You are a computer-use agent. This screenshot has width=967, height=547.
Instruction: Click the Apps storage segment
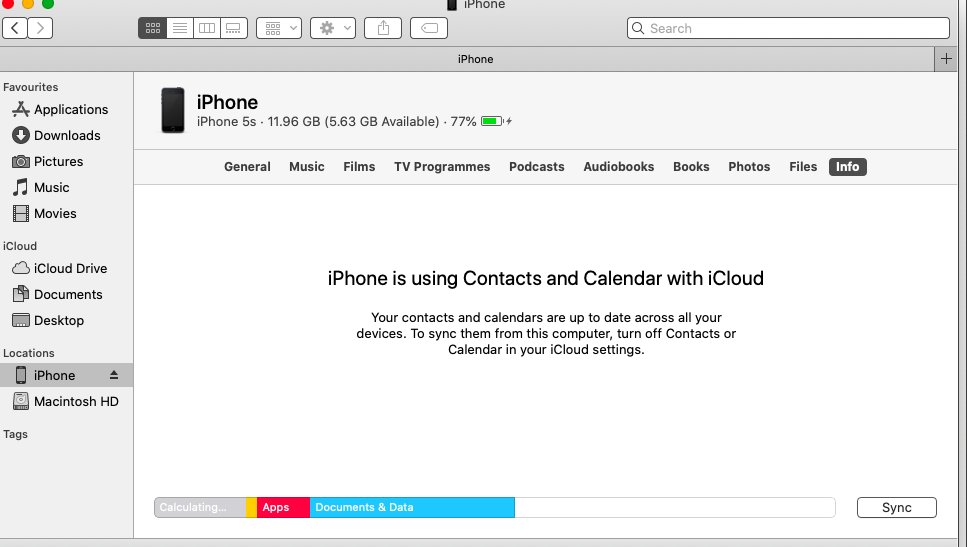(x=283, y=508)
